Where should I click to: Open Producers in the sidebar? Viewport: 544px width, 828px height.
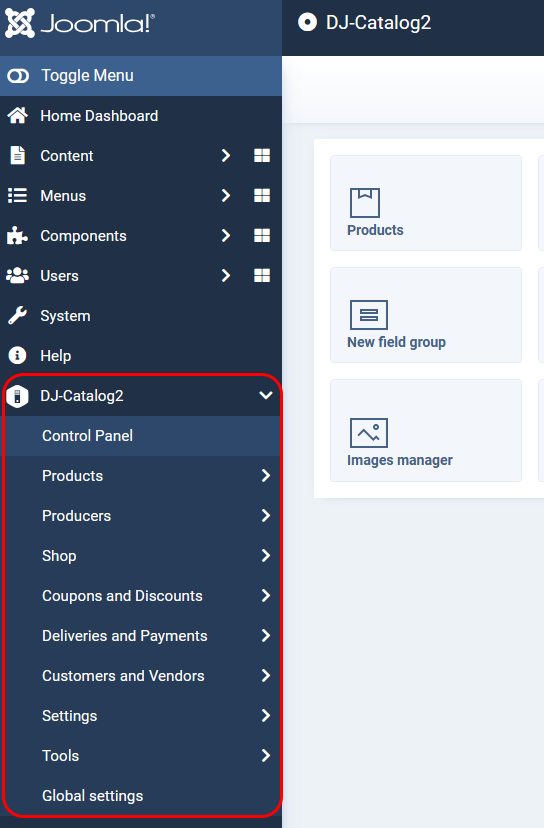pos(77,516)
